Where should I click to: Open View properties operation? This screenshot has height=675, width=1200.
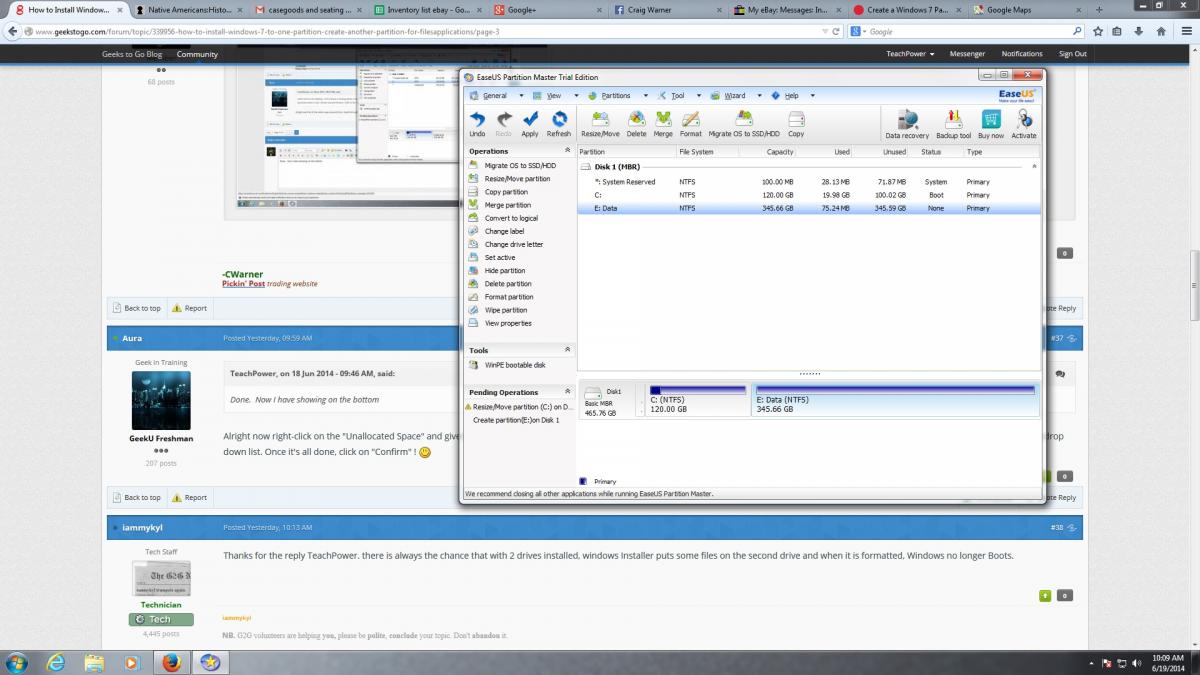coord(508,323)
